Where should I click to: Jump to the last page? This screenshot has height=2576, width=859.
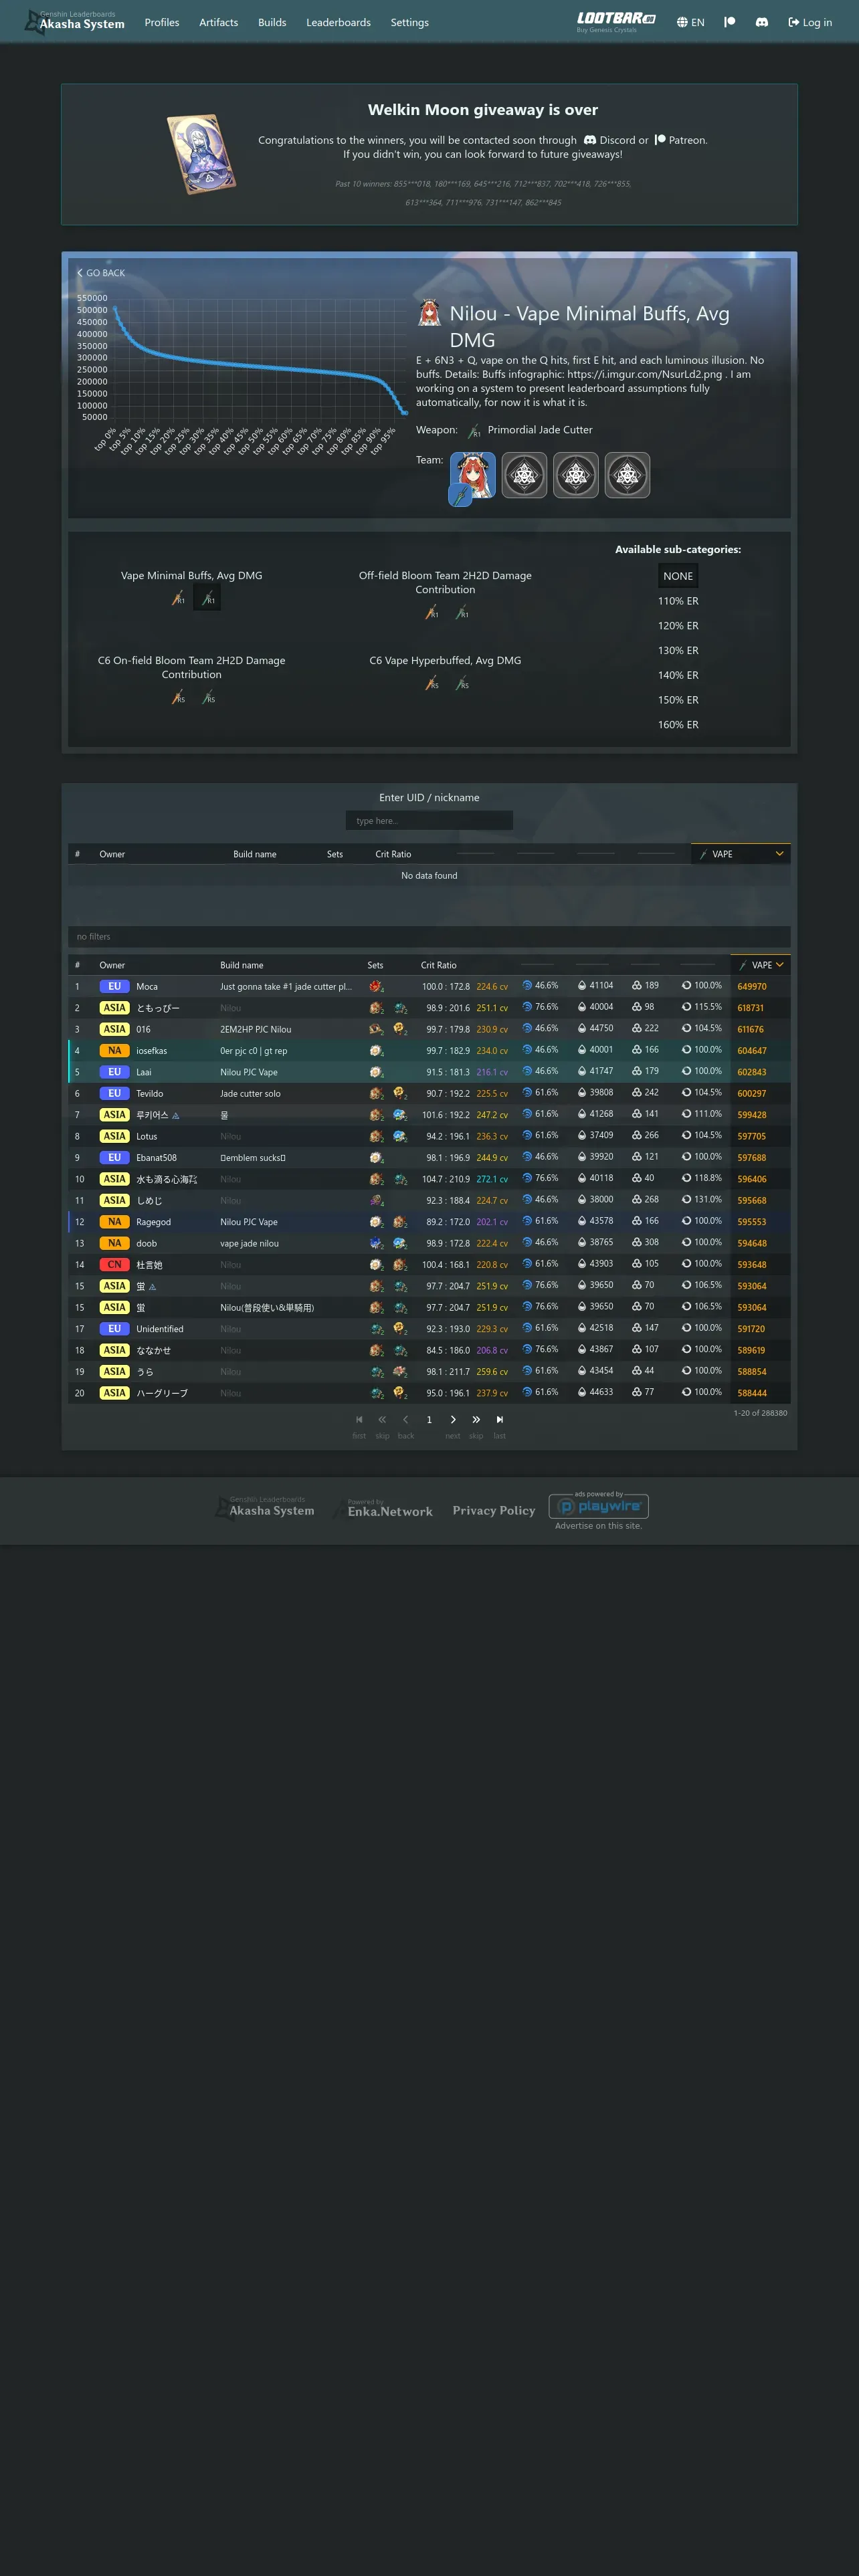(500, 1419)
